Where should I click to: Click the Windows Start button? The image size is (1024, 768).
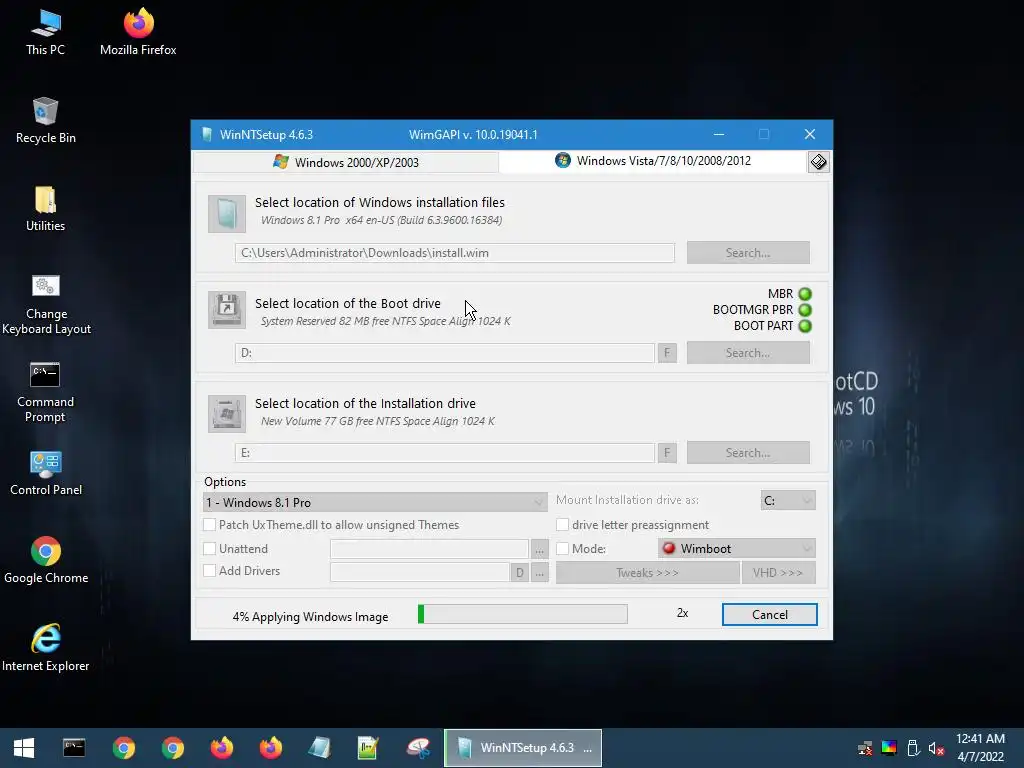[x=24, y=748]
